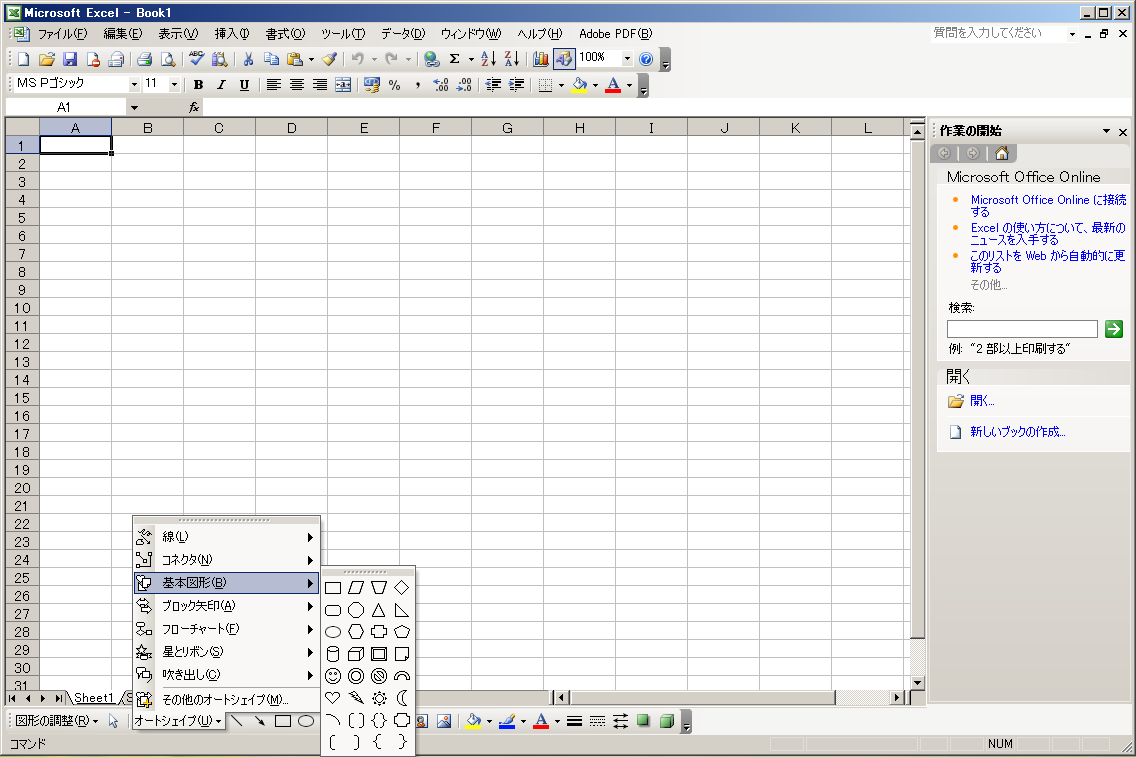Toggle Bold formatting
This screenshot has width=1136, height=757.
coord(198,85)
